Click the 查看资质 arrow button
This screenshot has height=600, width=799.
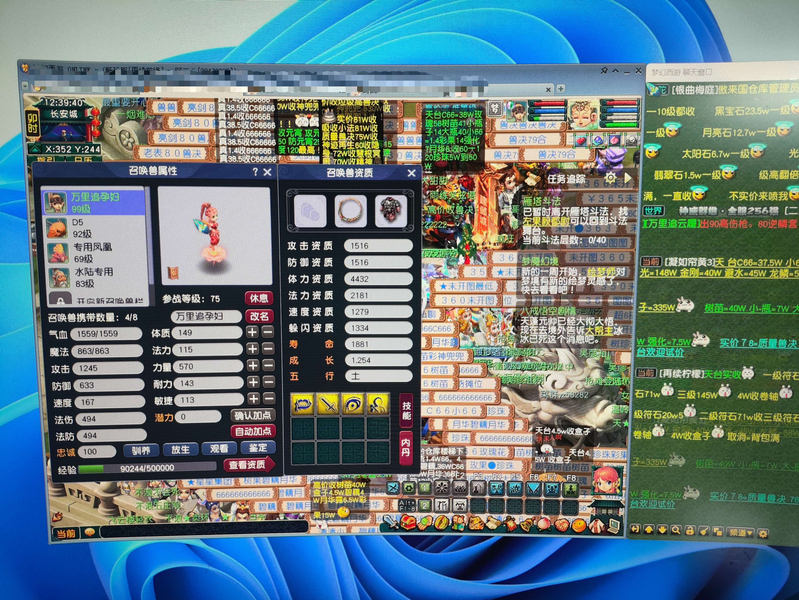click(249, 465)
